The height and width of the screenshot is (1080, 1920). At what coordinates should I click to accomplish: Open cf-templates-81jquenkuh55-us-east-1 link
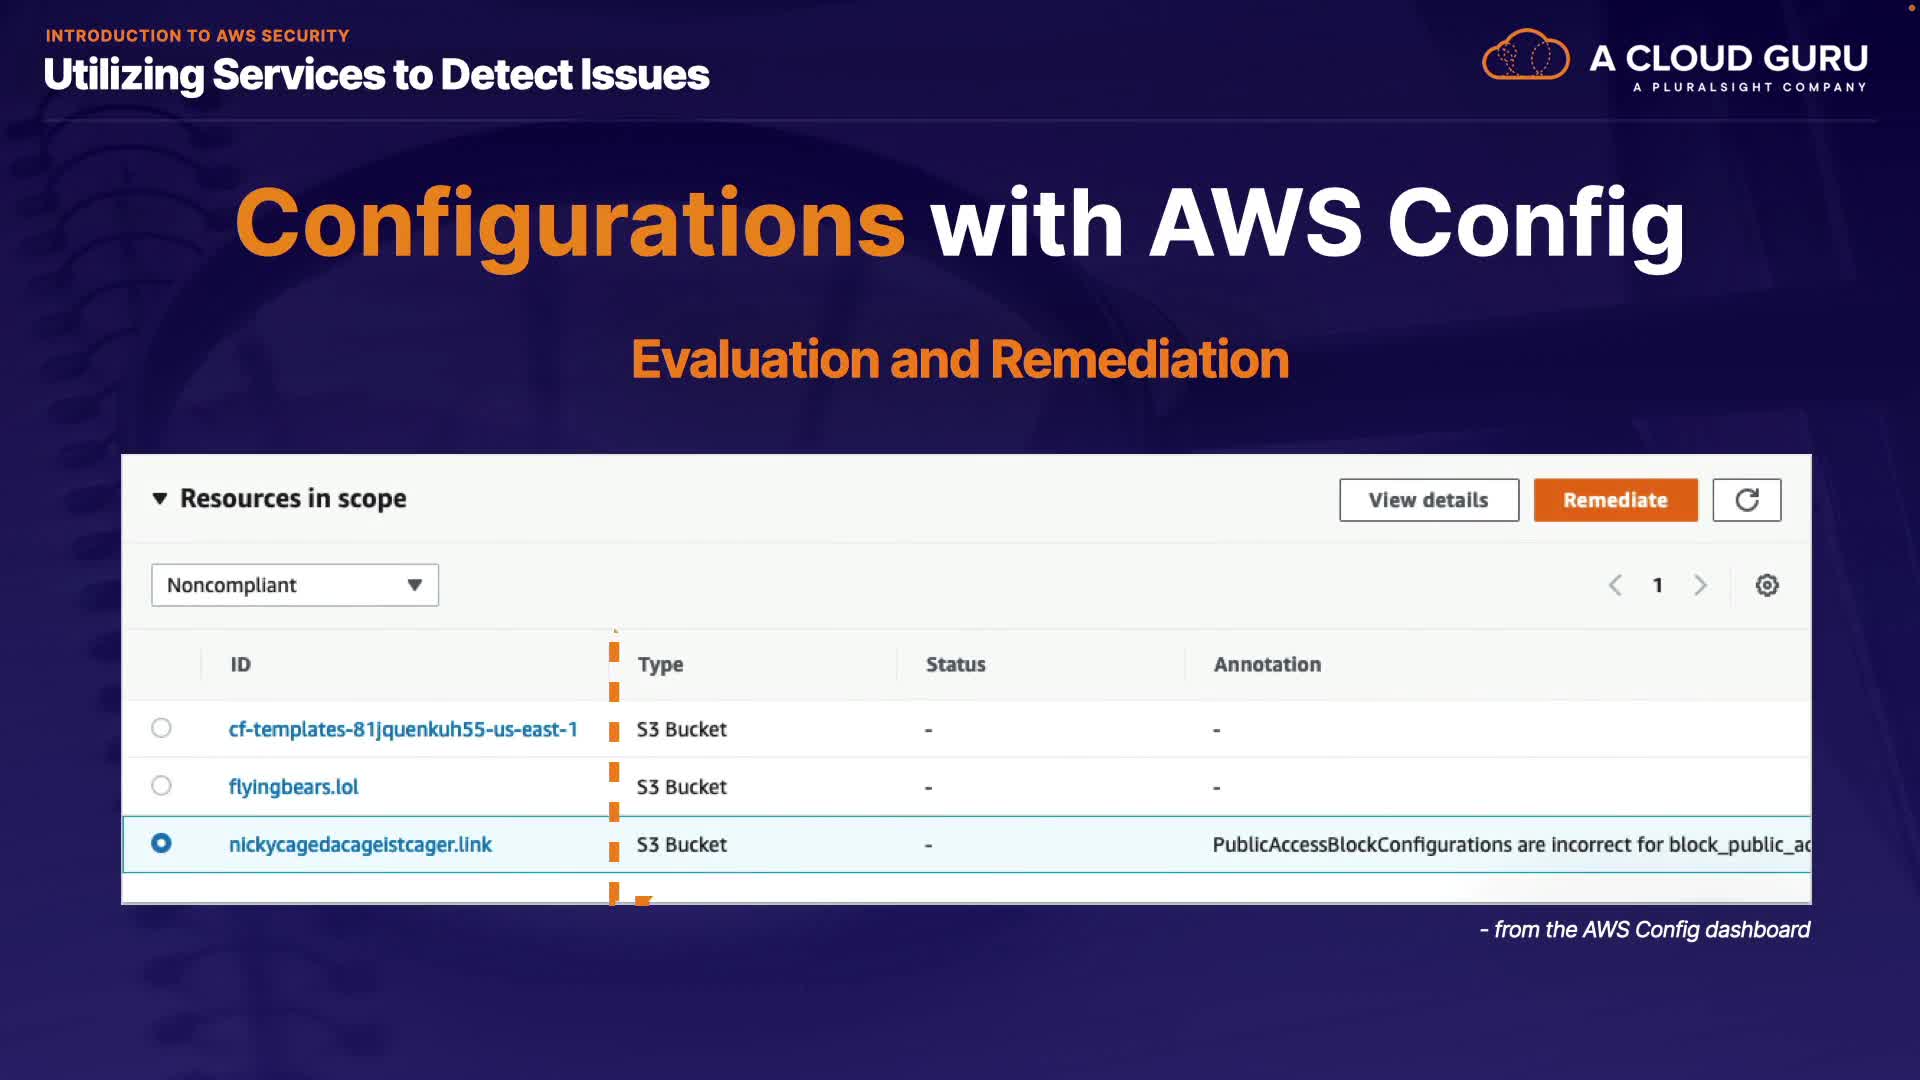click(x=403, y=729)
